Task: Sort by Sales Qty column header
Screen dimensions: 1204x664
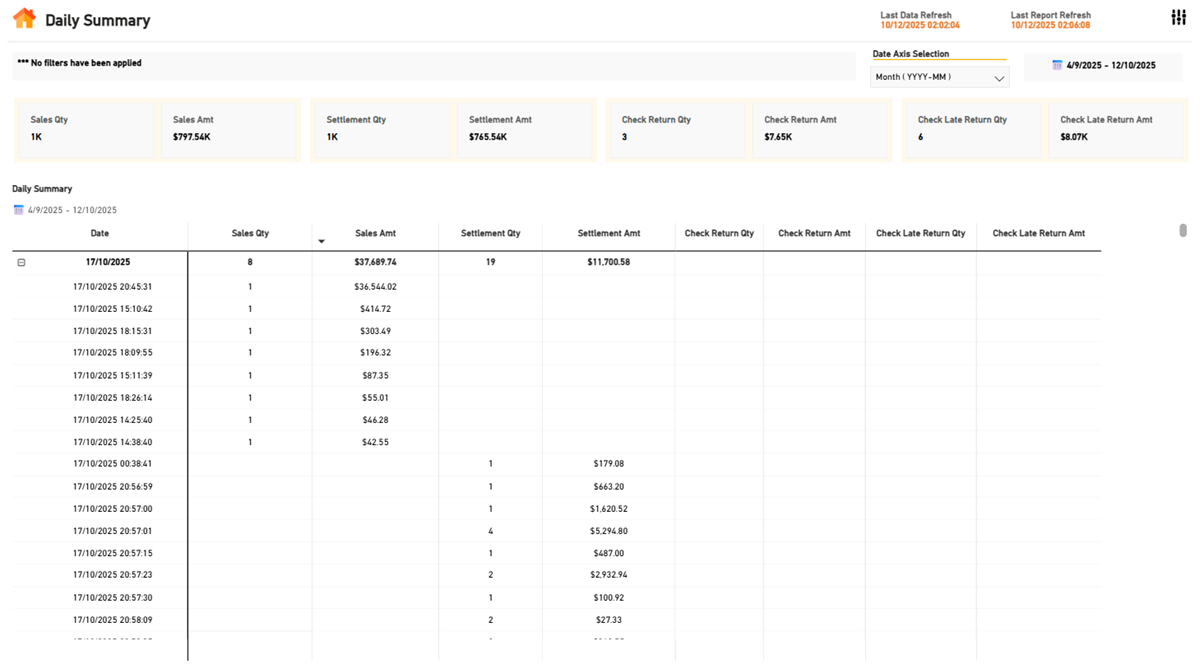Action: tap(250, 233)
